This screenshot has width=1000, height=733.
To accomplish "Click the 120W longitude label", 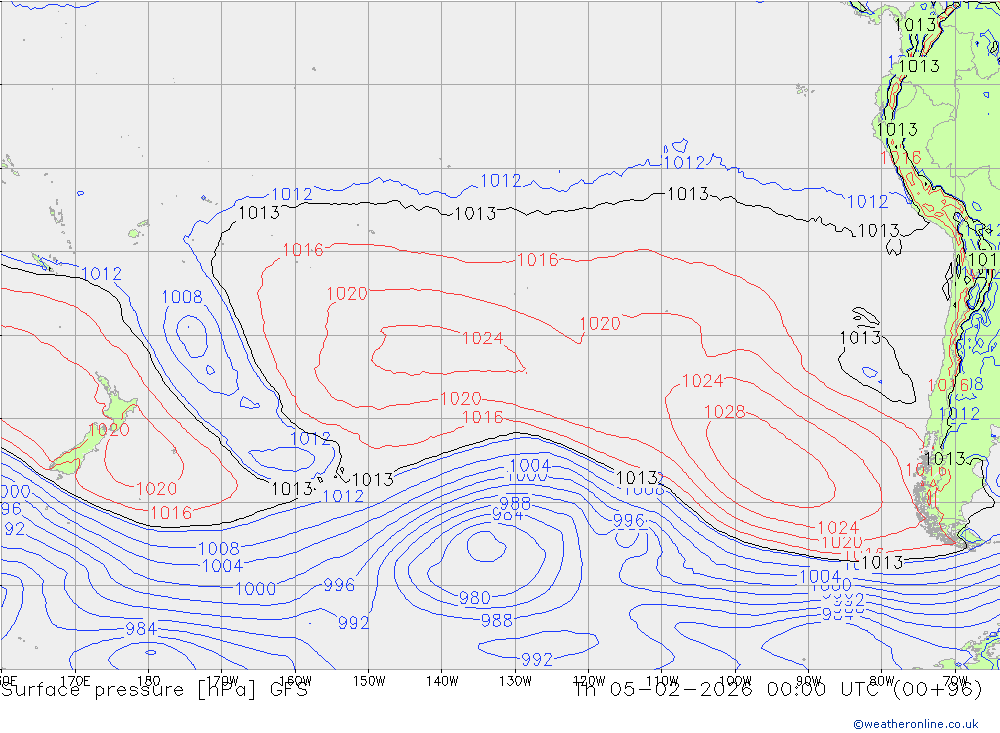I will 589,681.
